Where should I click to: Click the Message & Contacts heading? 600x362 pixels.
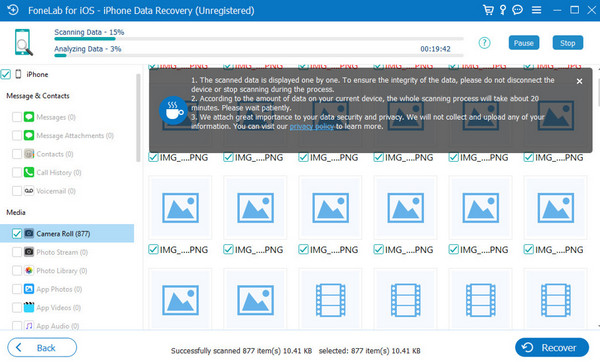click(x=38, y=96)
